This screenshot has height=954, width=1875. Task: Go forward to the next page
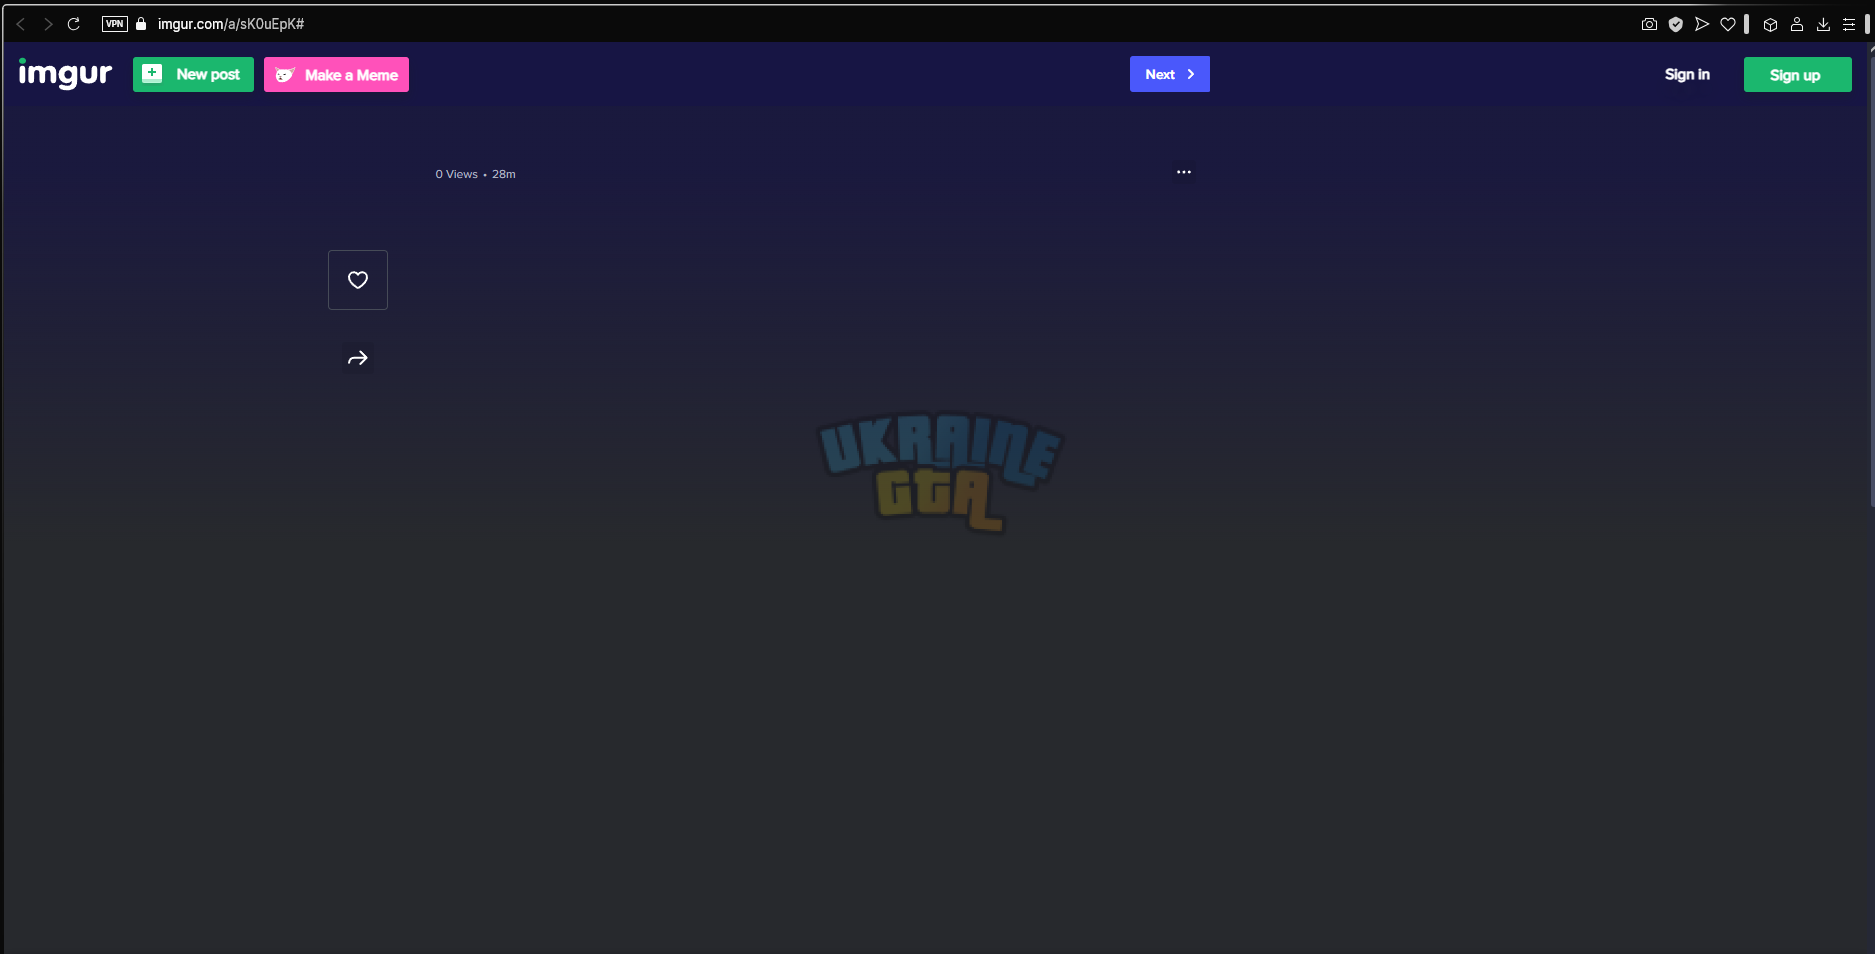[47, 24]
